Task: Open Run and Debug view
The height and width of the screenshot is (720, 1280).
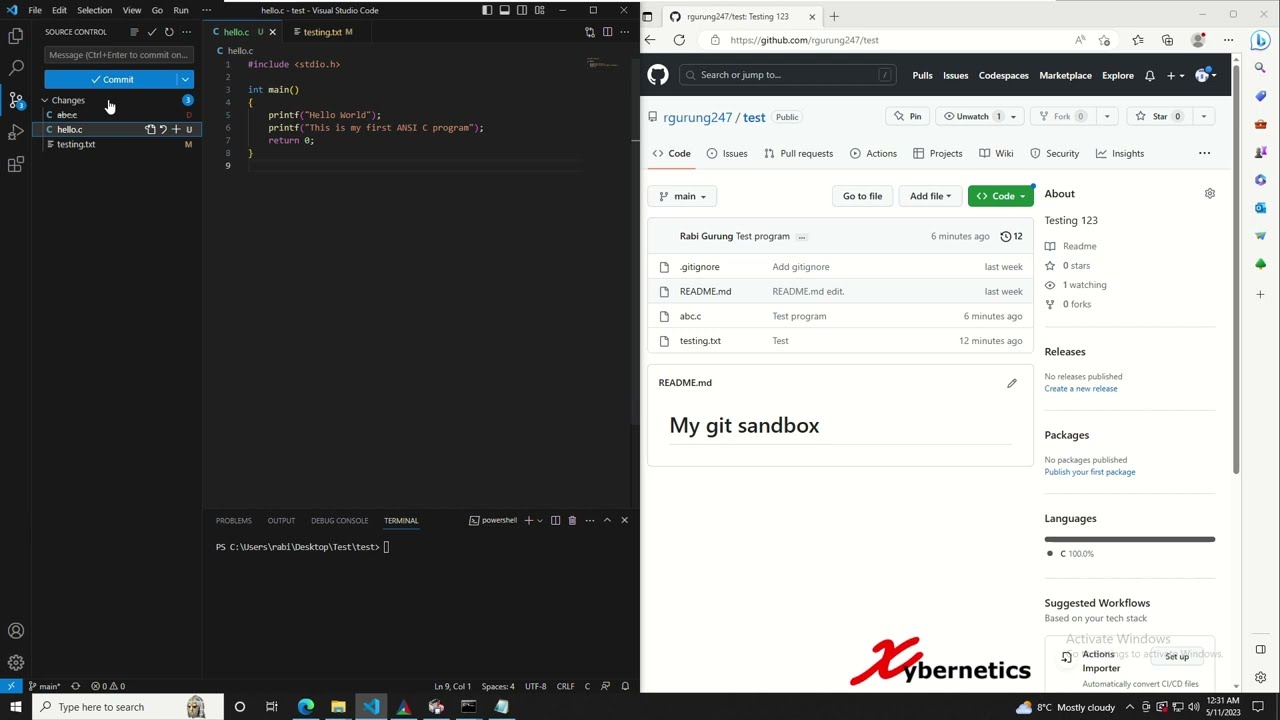Action: [x=16, y=132]
